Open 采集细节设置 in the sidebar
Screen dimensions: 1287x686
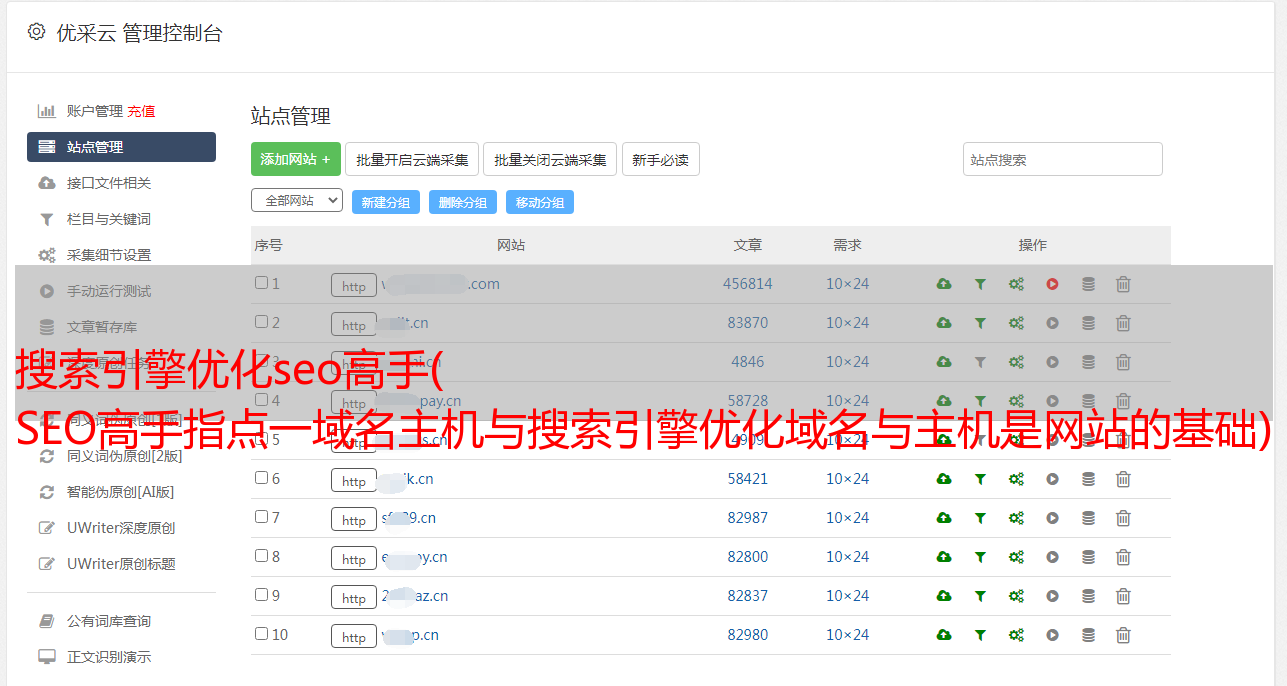click(x=109, y=255)
